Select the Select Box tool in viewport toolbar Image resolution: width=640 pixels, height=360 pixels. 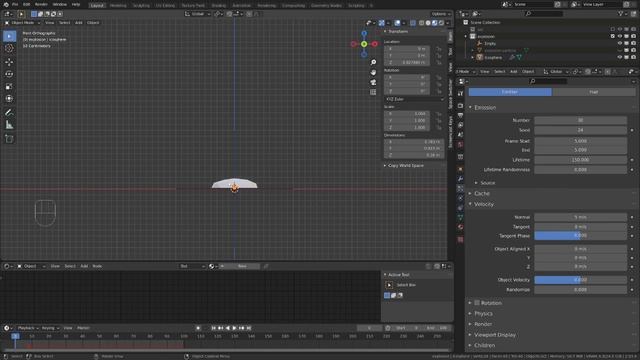(x=9, y=36)
